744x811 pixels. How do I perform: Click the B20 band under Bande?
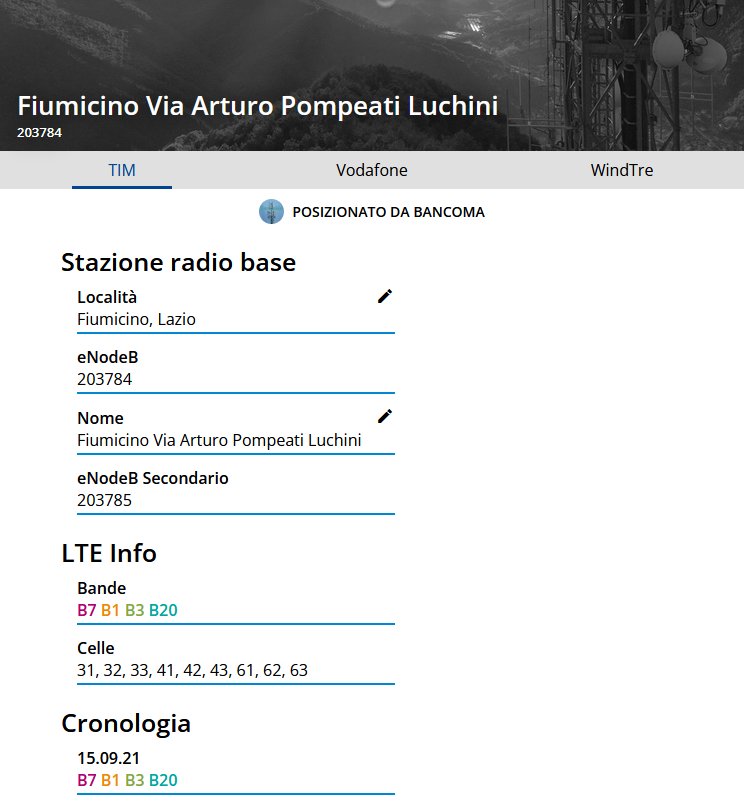[x=163, y=610]
